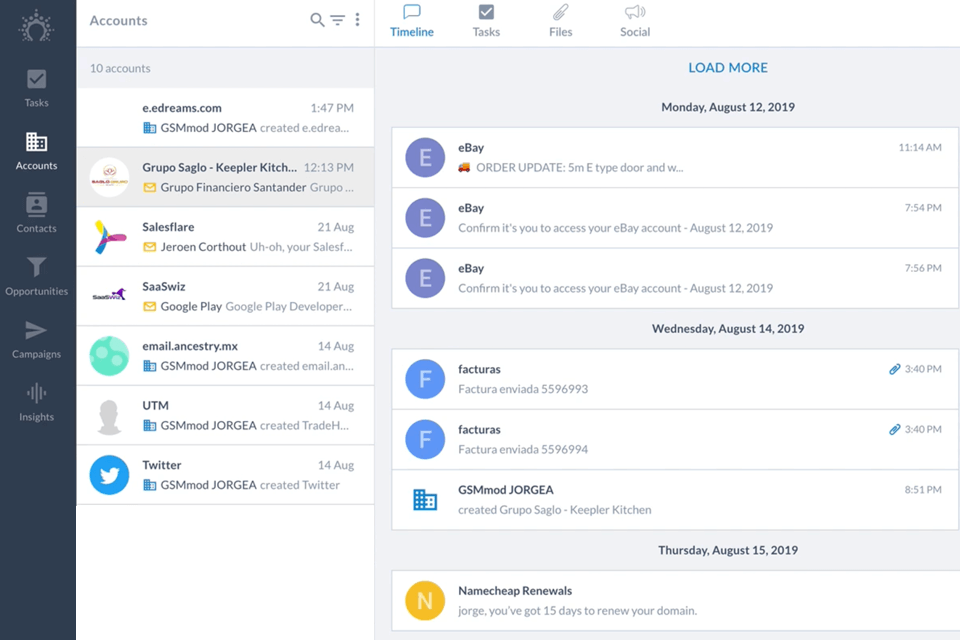960x640 pixels.
Task: Click the email.ancestry.mx green avatar
Action: 109,355
